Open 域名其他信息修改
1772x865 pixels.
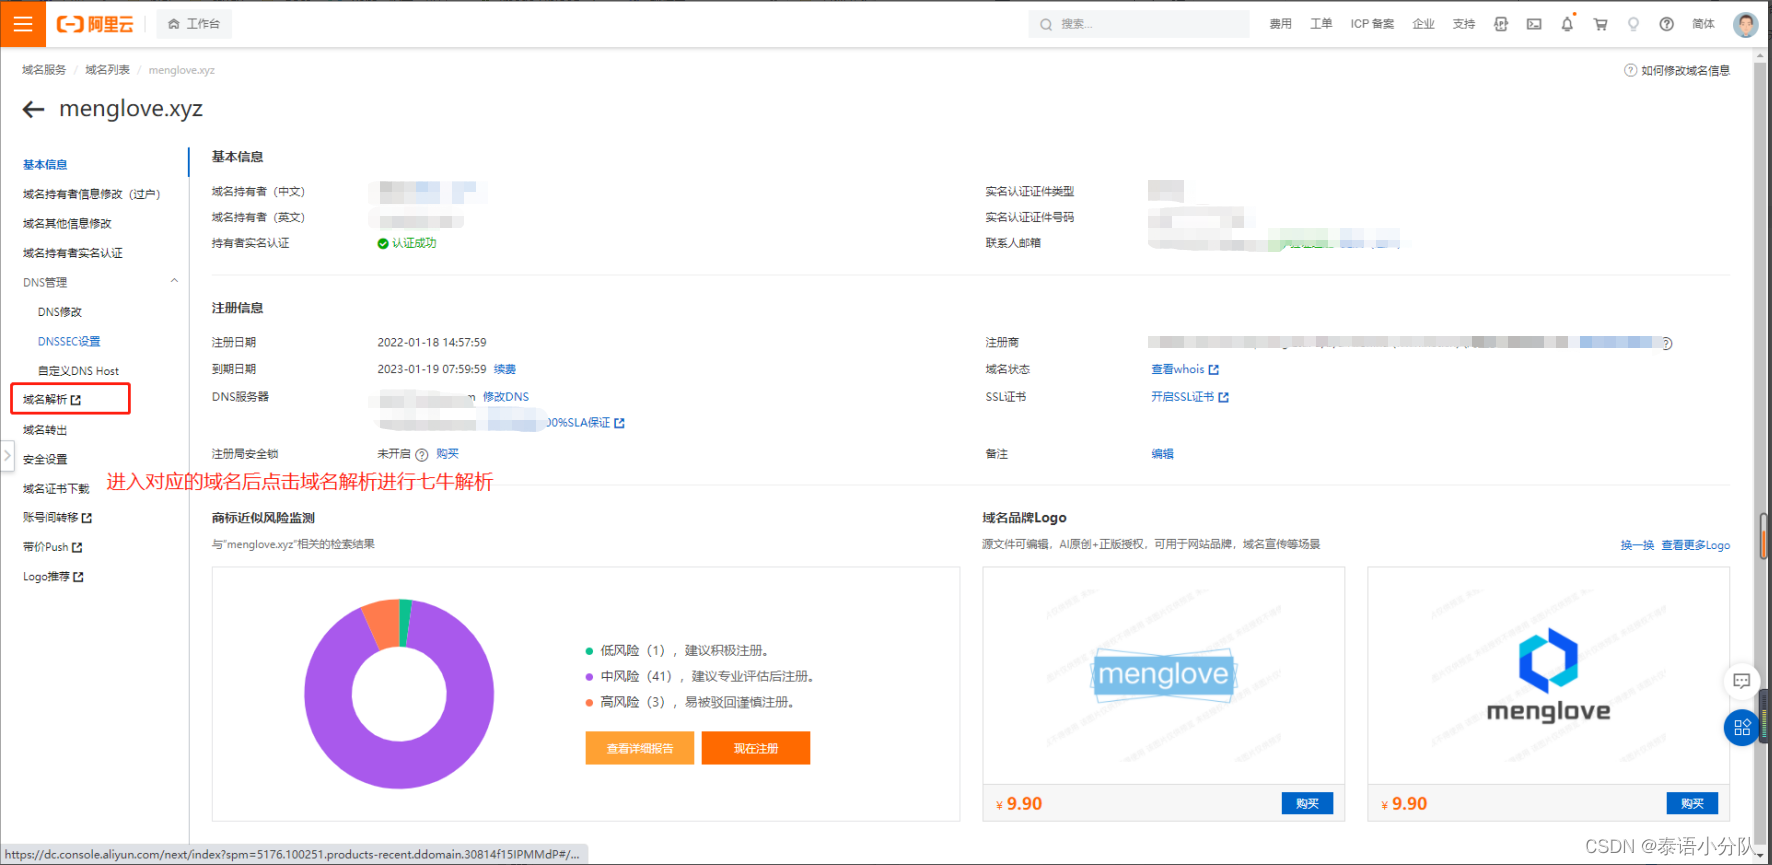click(x=67, y=224)
